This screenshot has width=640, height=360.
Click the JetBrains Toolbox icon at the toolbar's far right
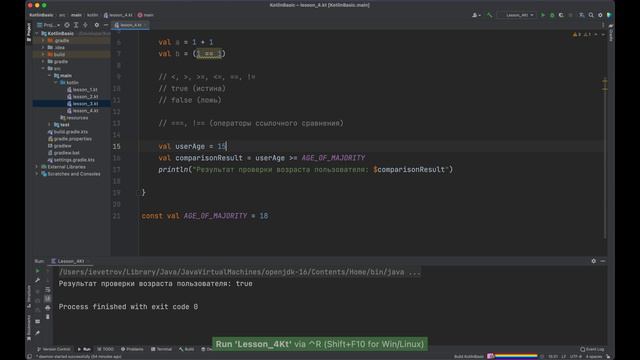click(x=609, y=15)
